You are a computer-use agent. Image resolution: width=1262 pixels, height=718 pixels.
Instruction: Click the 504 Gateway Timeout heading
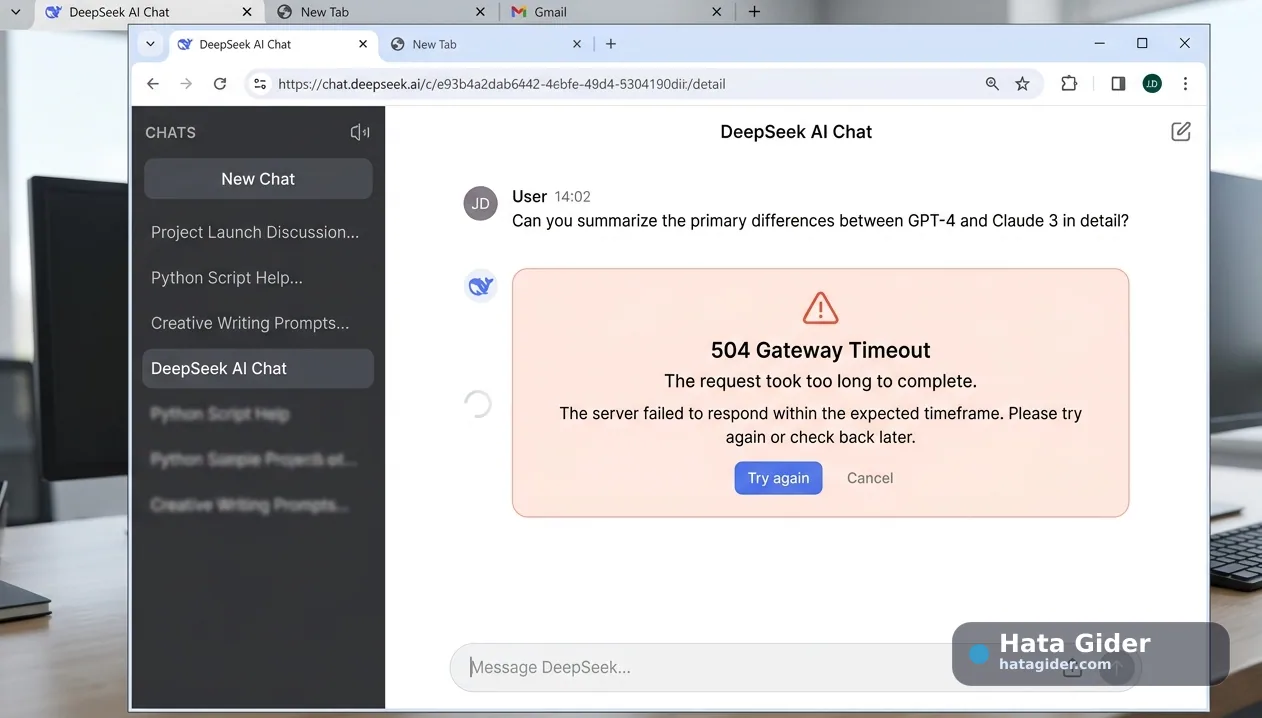820,350
